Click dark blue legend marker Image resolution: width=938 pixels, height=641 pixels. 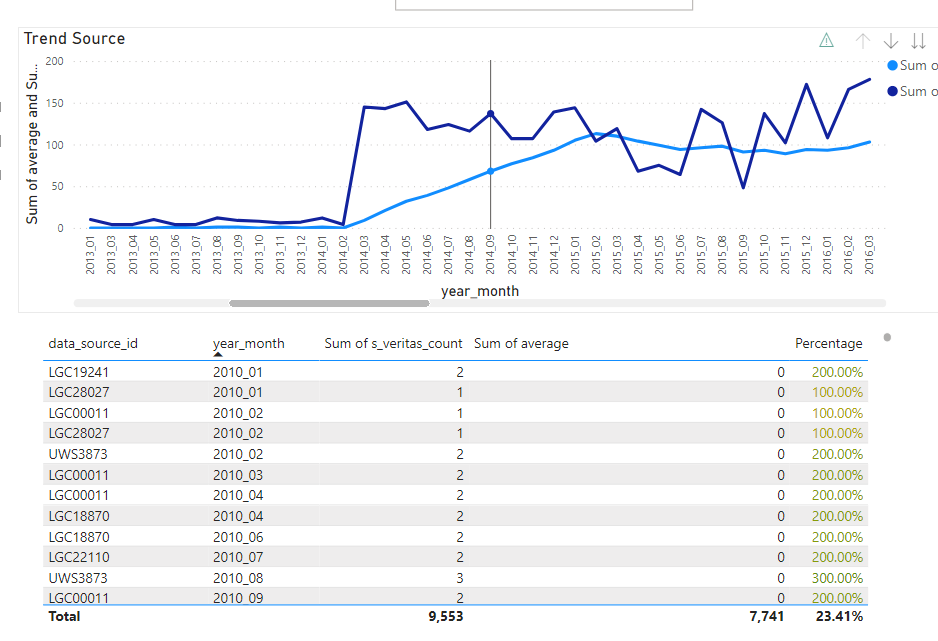[x=893, y=91]
